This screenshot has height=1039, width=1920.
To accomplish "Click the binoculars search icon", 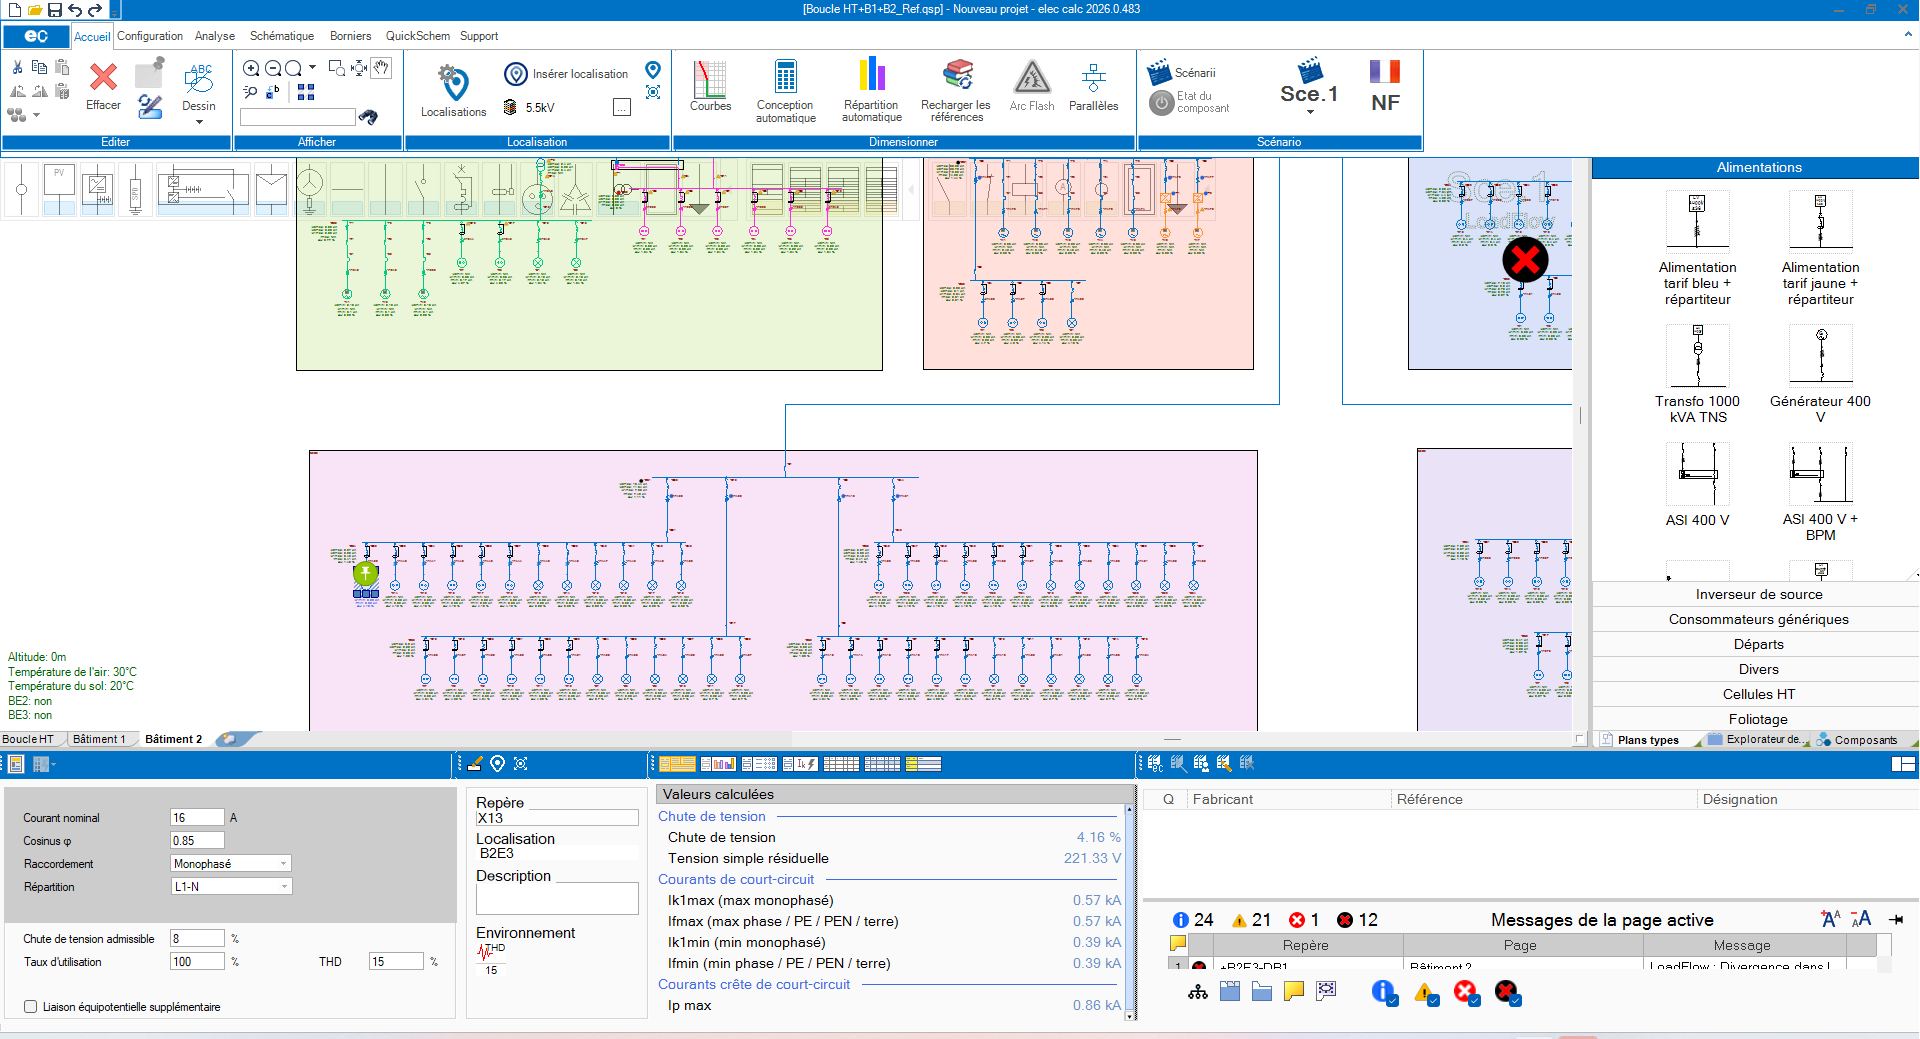I will pos(368,117).
